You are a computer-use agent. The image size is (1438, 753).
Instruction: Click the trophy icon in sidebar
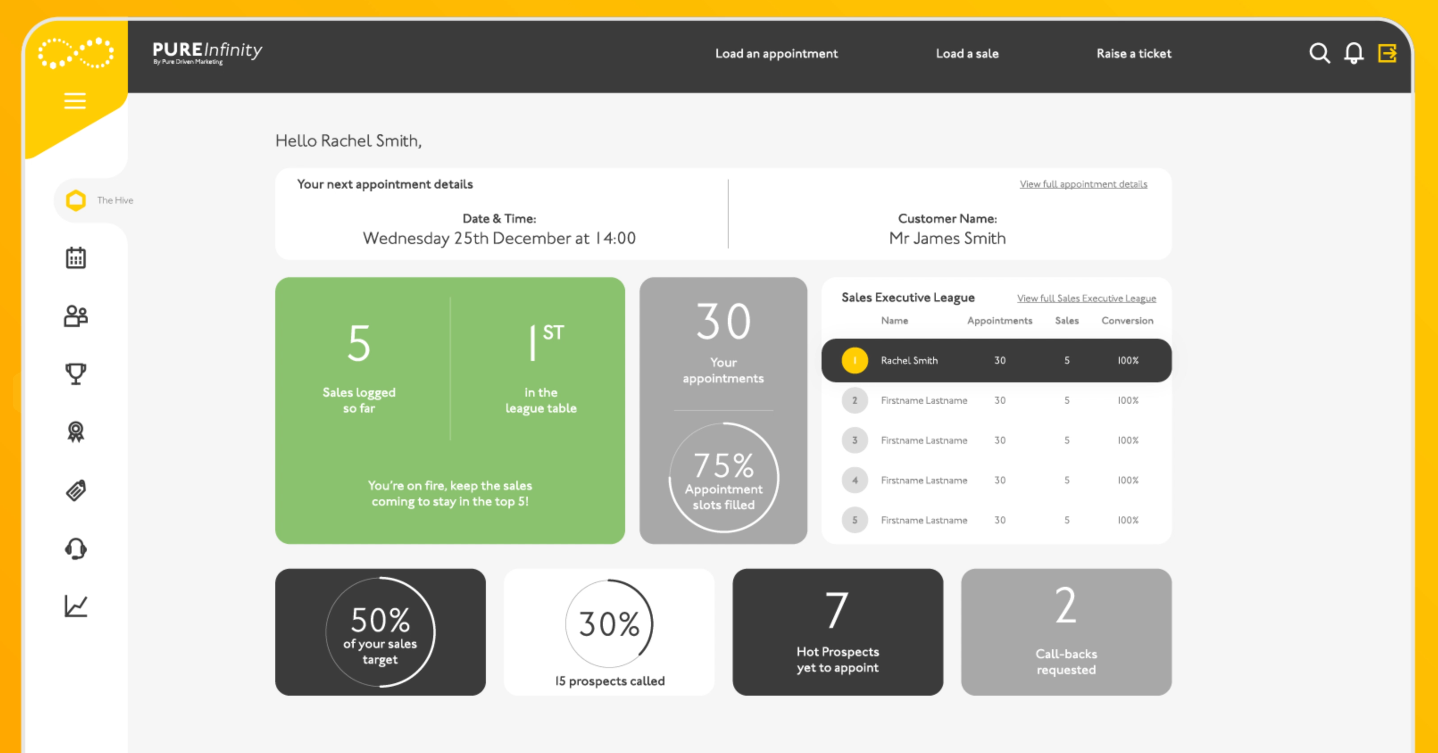[x=76, y=374]
